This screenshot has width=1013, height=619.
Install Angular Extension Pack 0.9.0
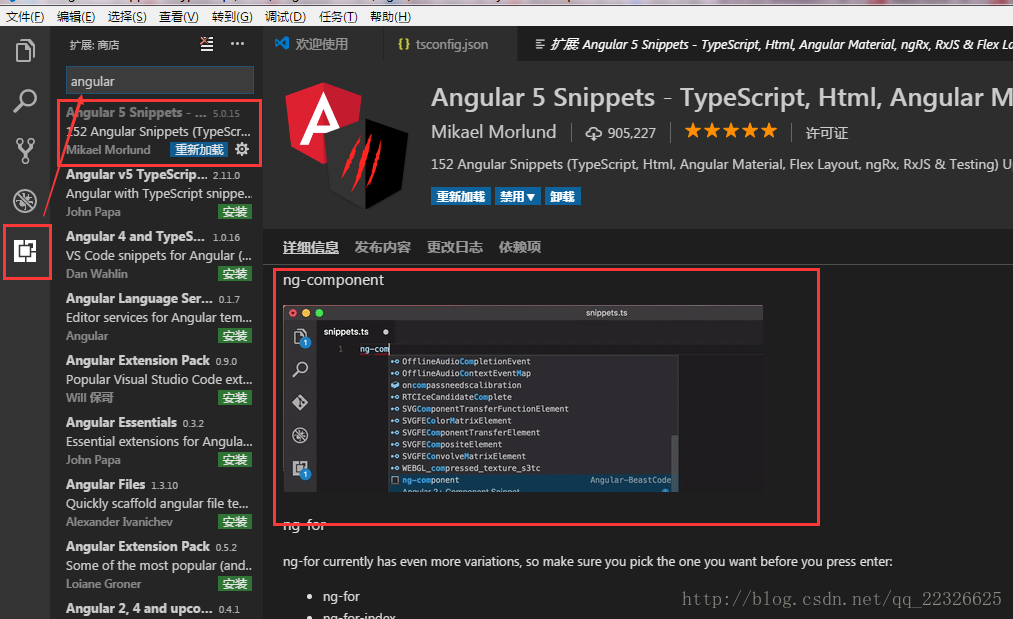coord(235,398)
